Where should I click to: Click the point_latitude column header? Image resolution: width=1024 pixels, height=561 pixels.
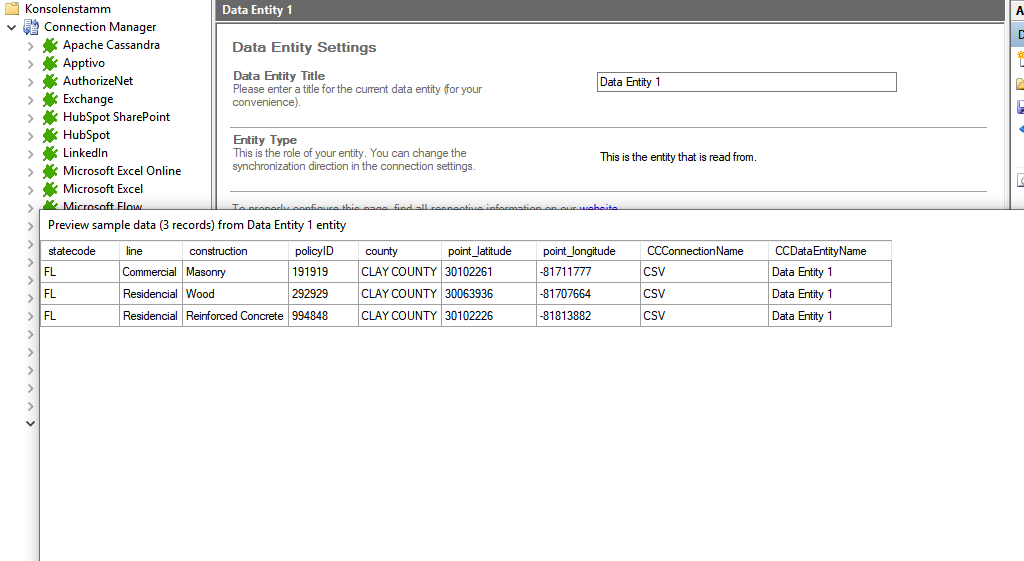point(479,251)
